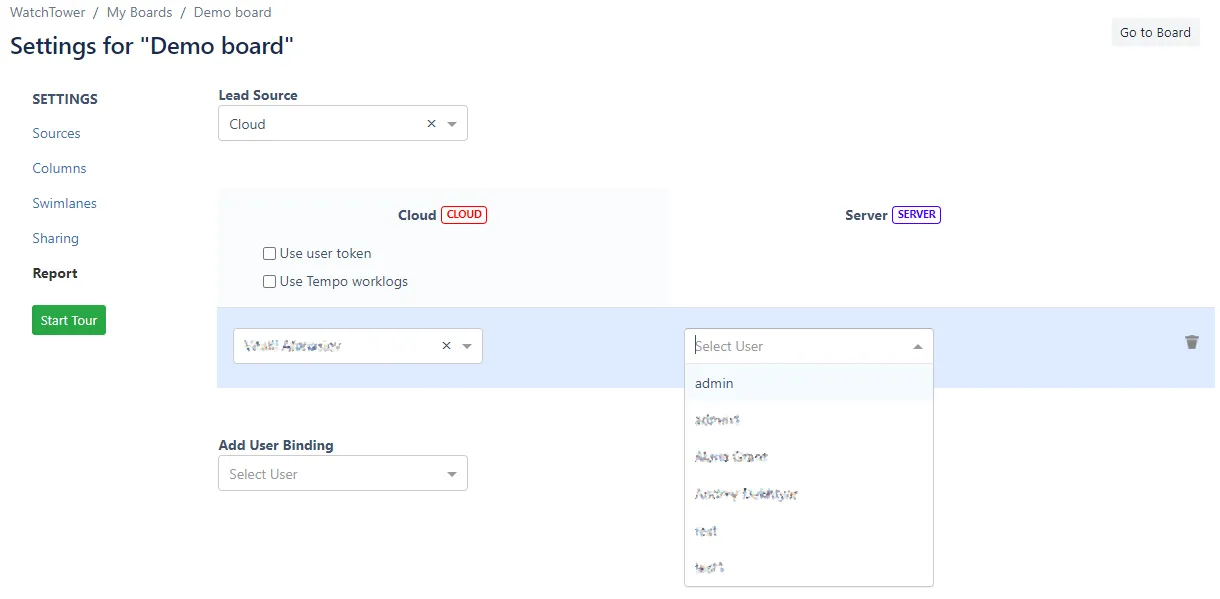Click the Add User Binding label
This screenshot has height=599, width=1220.
coord(276,446)
